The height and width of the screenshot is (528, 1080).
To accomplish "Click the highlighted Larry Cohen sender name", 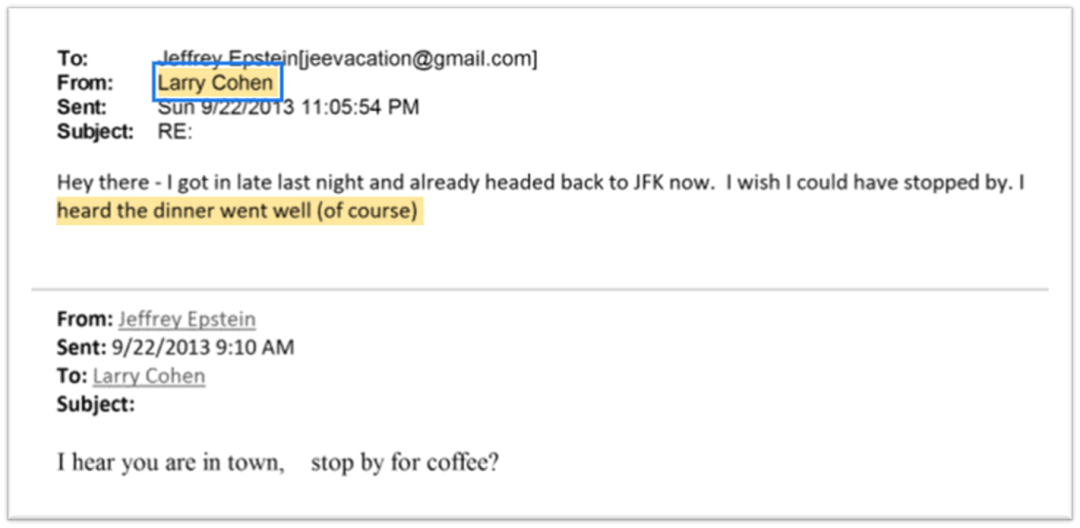I will tap(216, 83).
